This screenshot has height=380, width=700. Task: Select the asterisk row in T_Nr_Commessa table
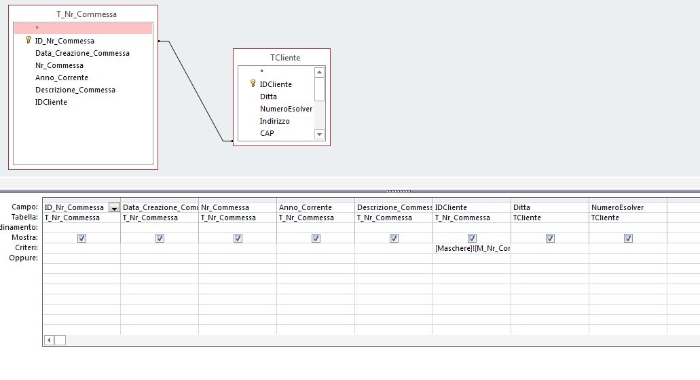coord(83,29)
